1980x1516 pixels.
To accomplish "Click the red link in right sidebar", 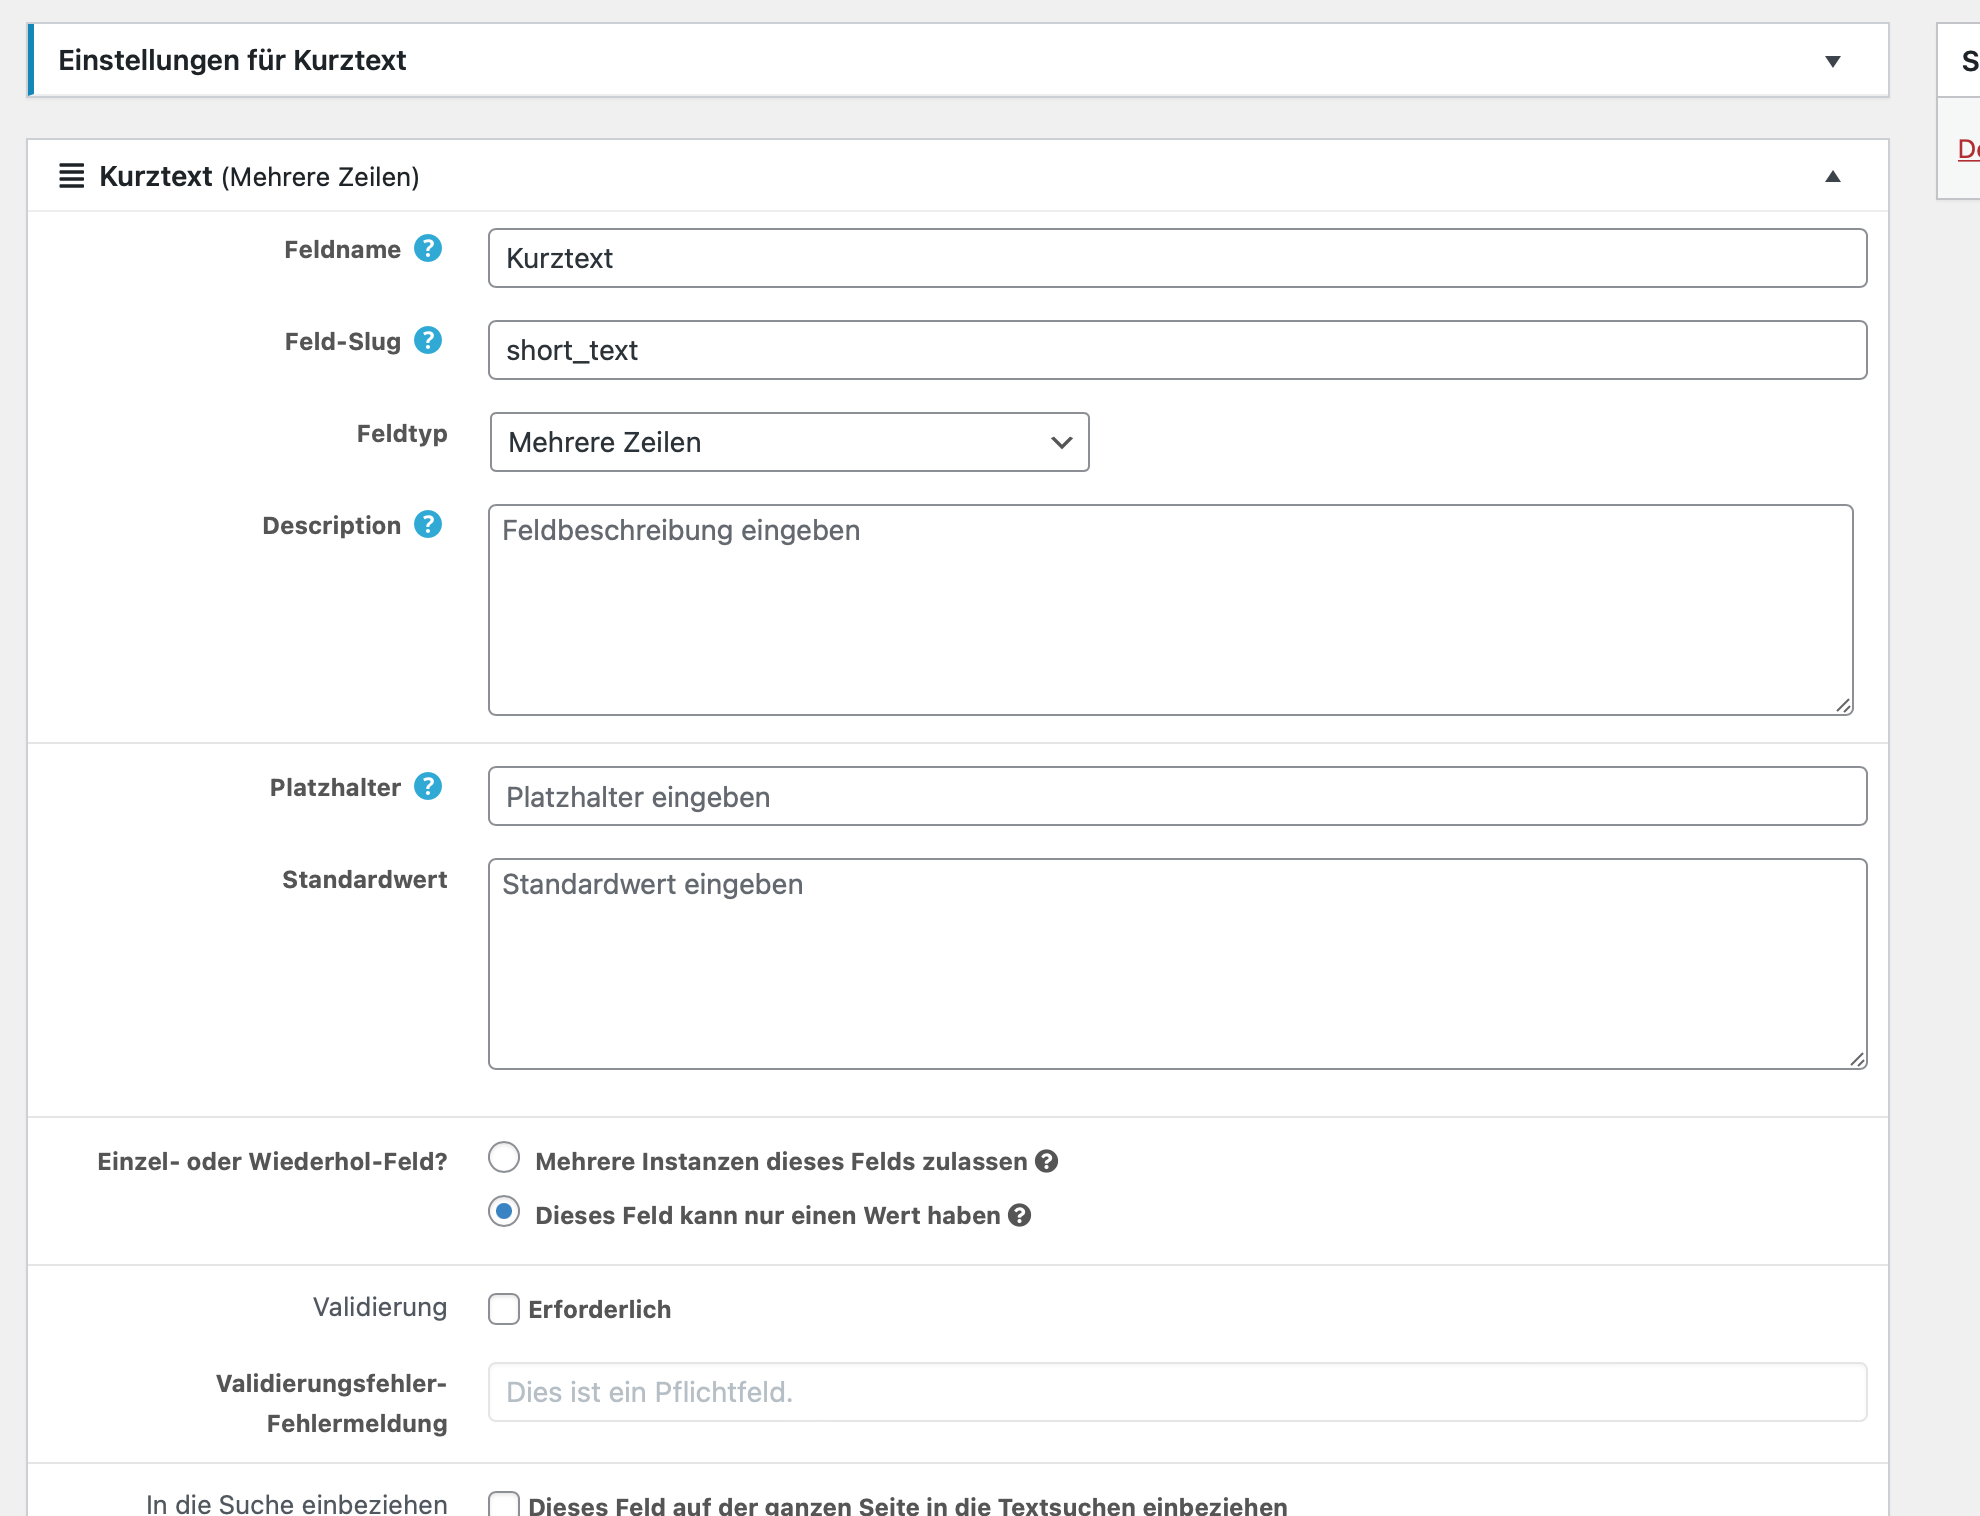I will (x=1967, y=150).
